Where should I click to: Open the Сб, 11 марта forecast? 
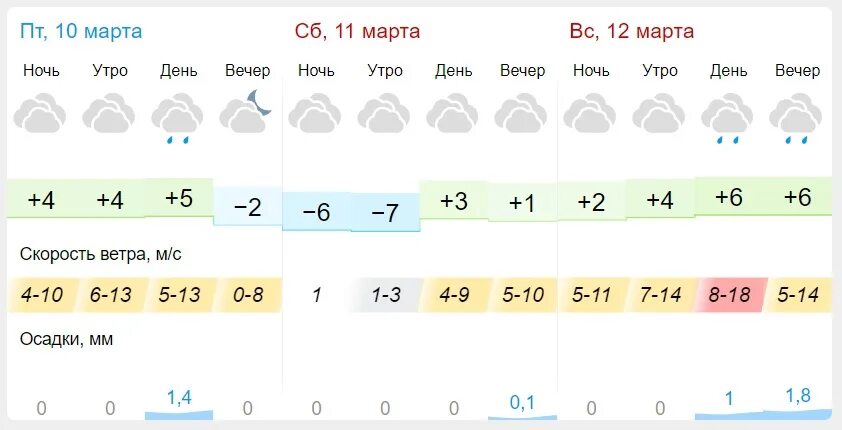pos(357,31)
